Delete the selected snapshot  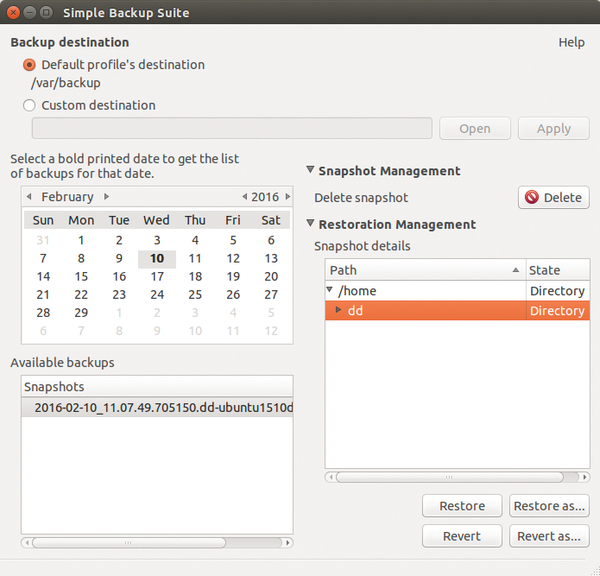click(x=553, y=197)
